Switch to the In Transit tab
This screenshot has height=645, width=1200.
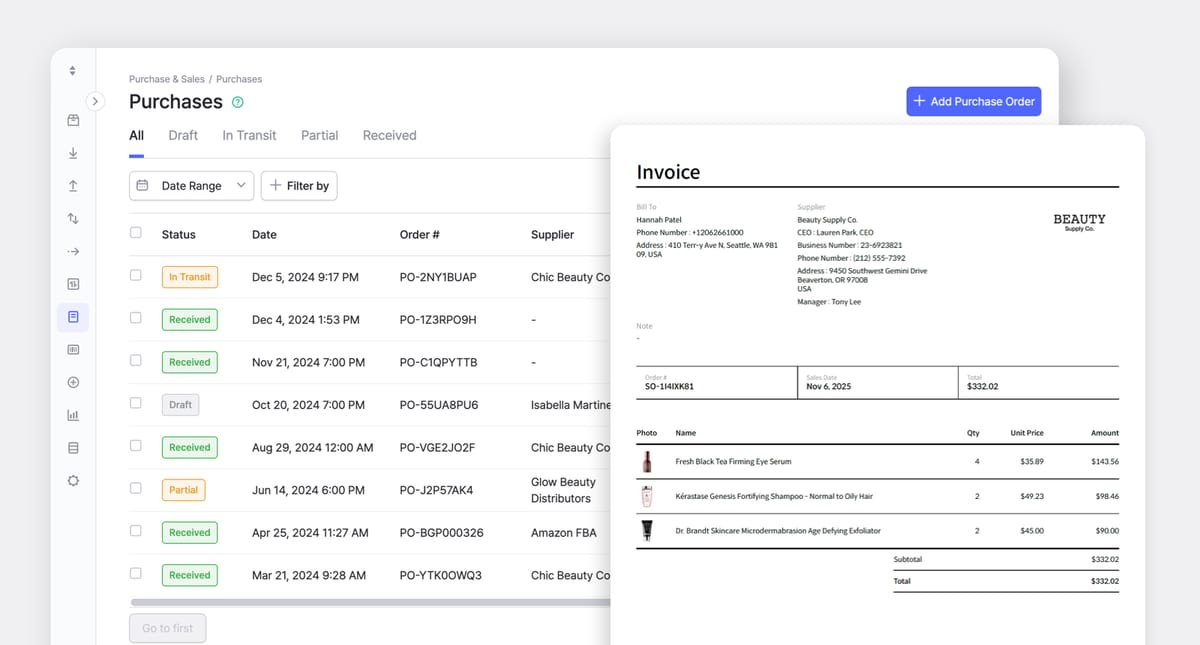(x=249, y=135)
